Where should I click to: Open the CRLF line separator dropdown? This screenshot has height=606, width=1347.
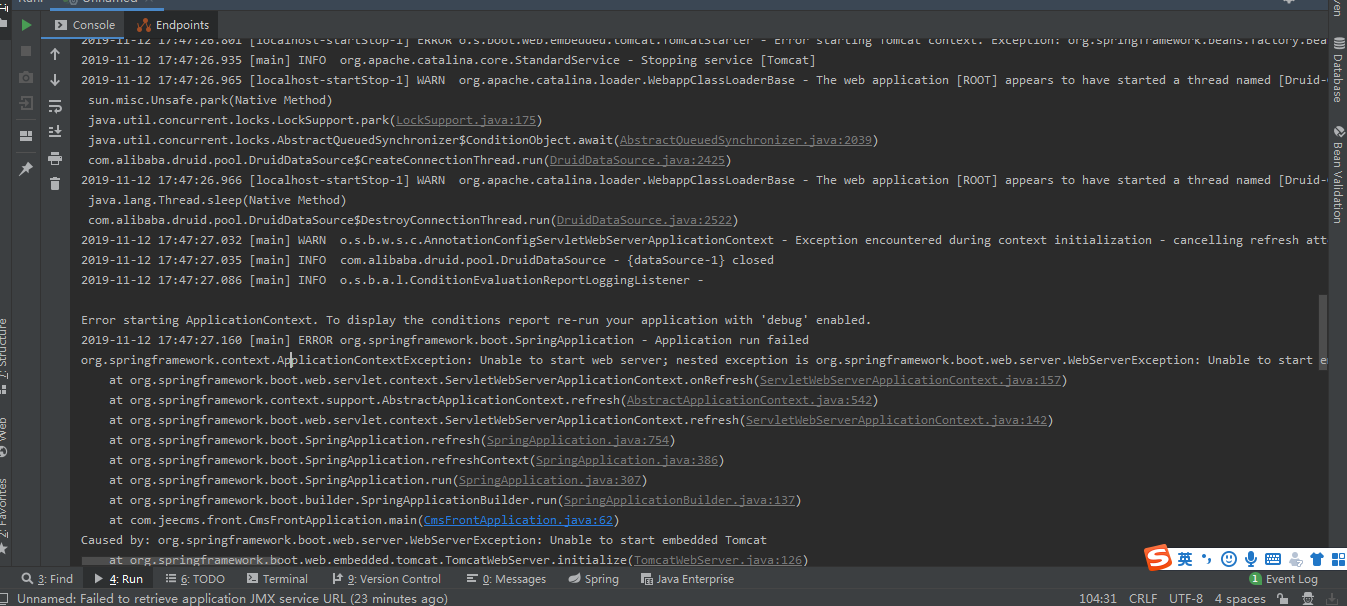[1143, 598]
